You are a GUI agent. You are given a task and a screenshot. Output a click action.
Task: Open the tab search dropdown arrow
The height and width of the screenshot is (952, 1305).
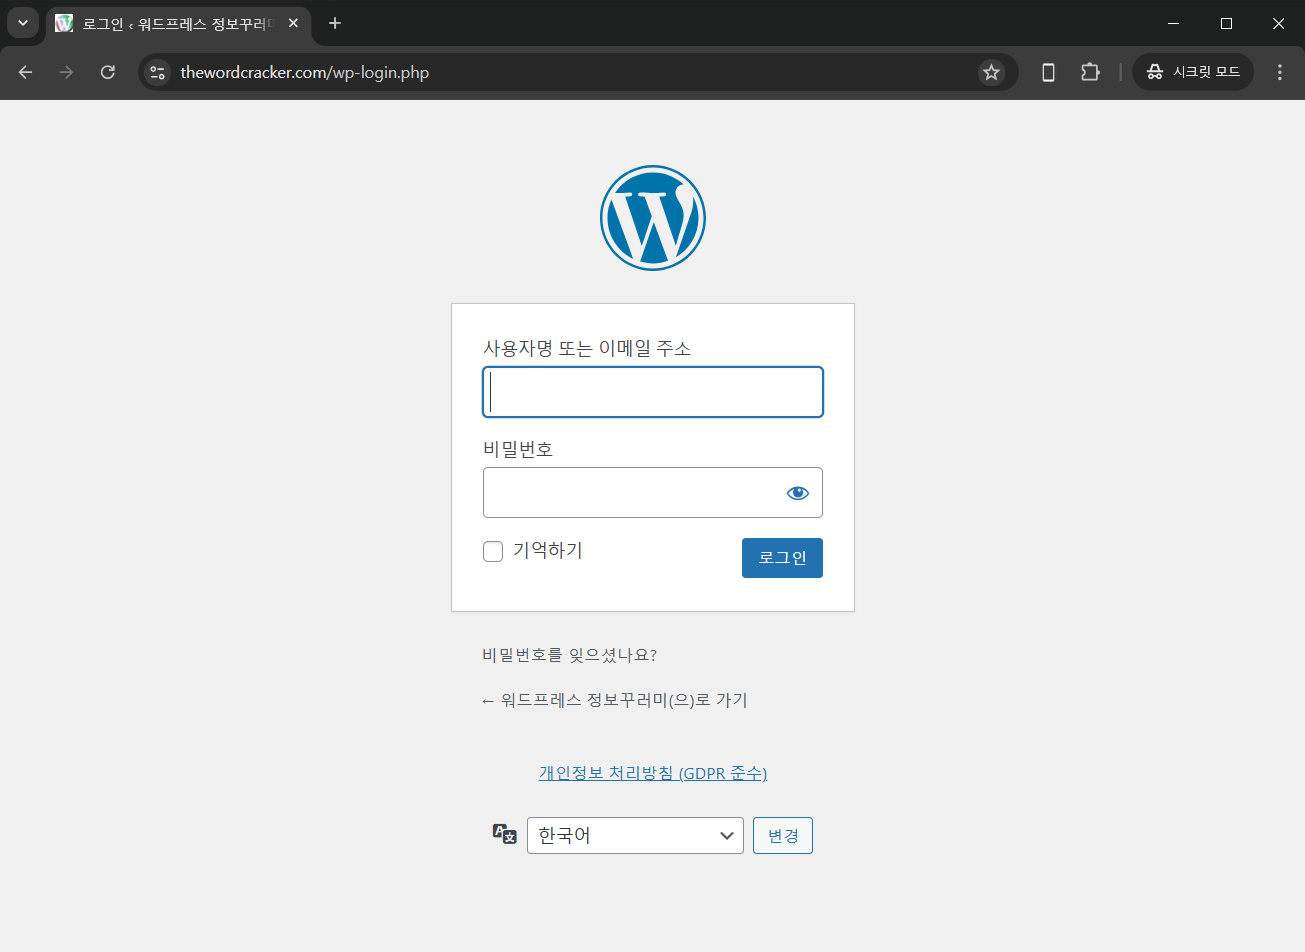pyautogui.click(x=22, y=23)
